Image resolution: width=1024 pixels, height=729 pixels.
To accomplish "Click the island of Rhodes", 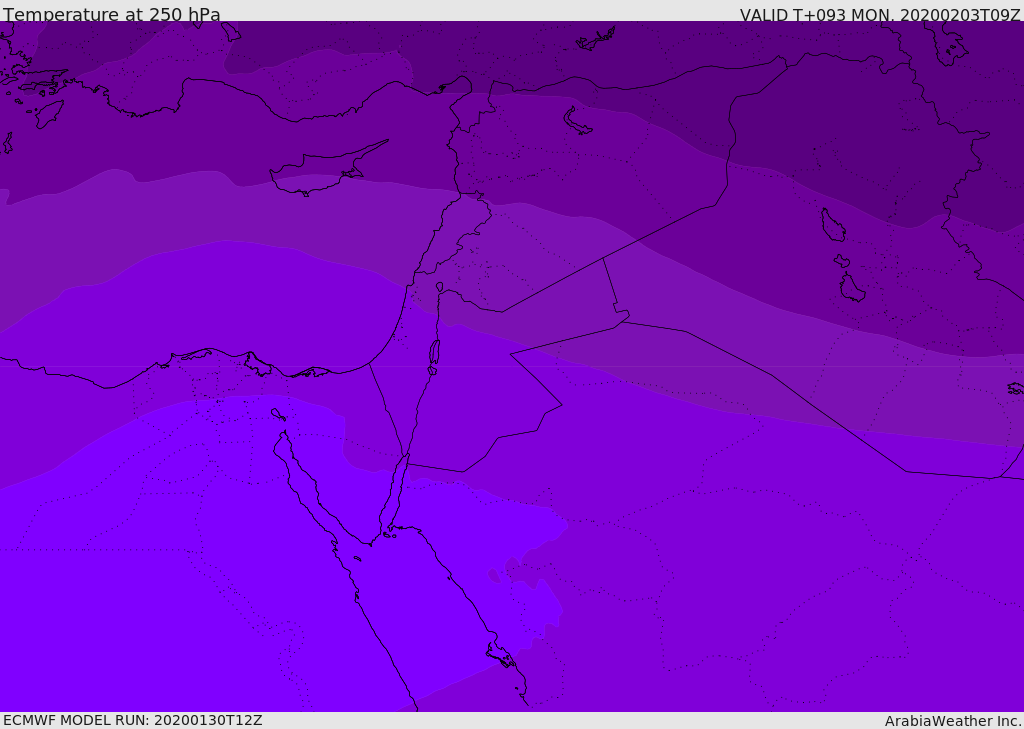I will 48,113.
